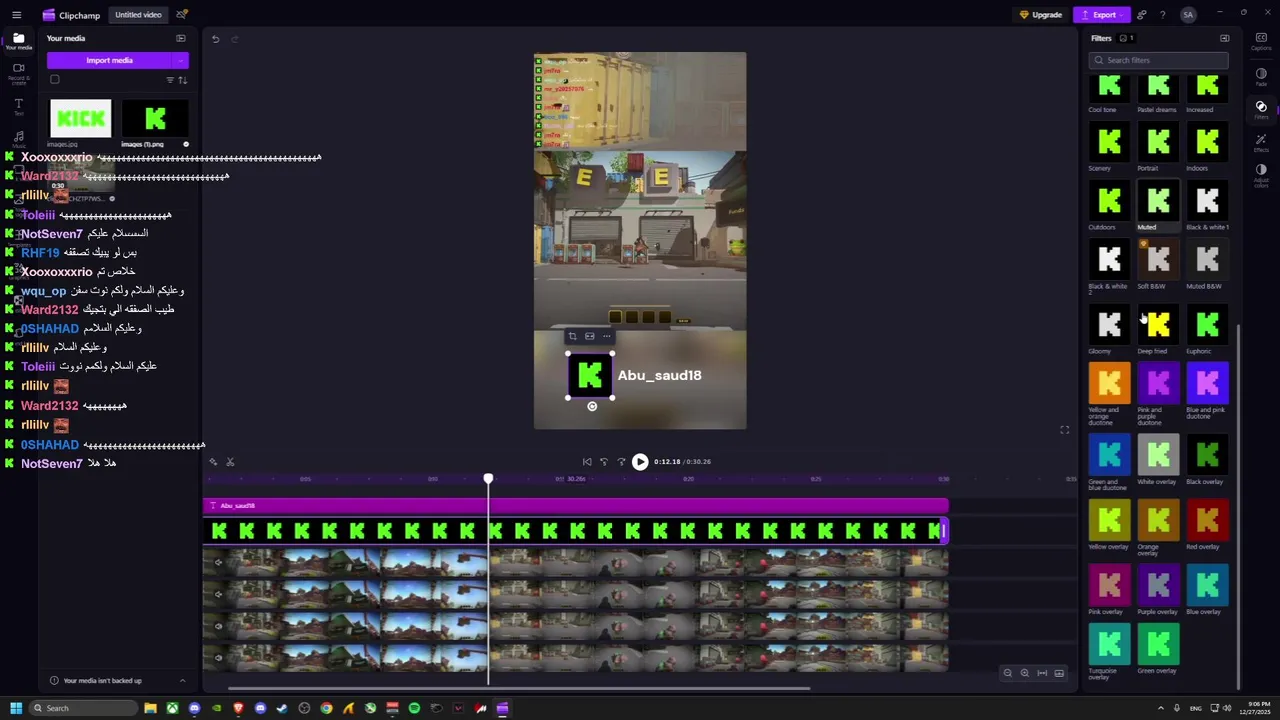Apply the Black & white 1 filter
Image resolution: width=1280 pixels, height=720 pixels.
point(1207,201)
